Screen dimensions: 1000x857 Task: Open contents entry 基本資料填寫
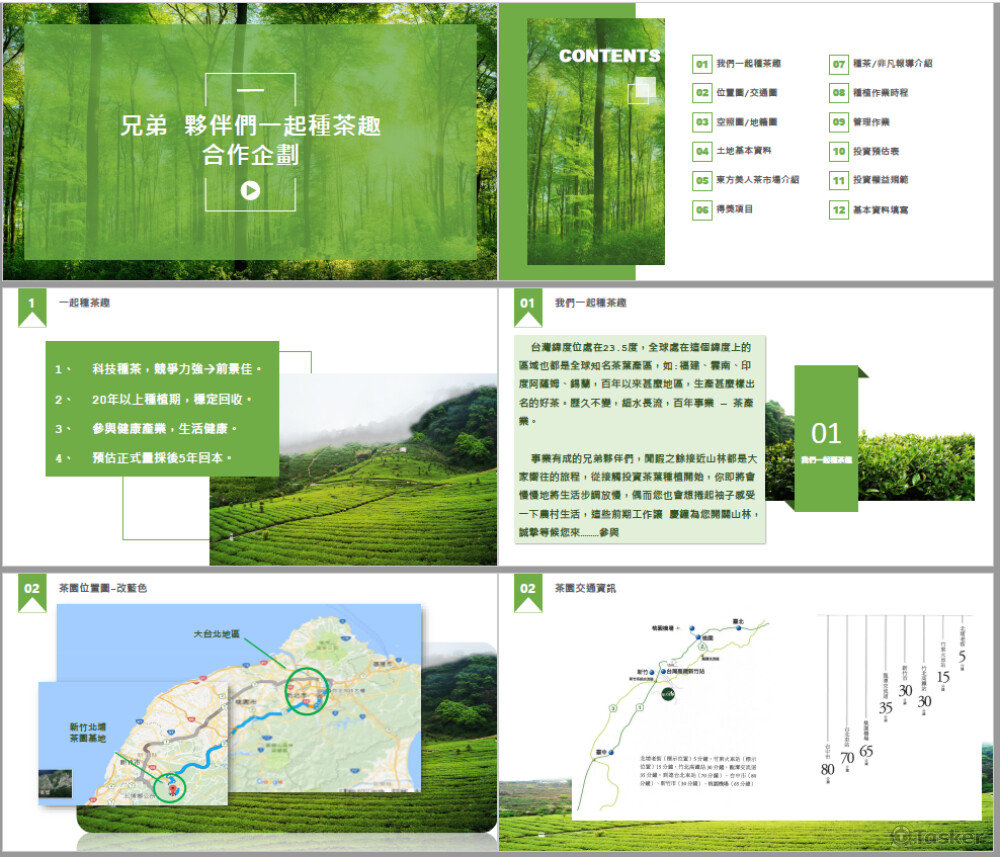point(880,210)
